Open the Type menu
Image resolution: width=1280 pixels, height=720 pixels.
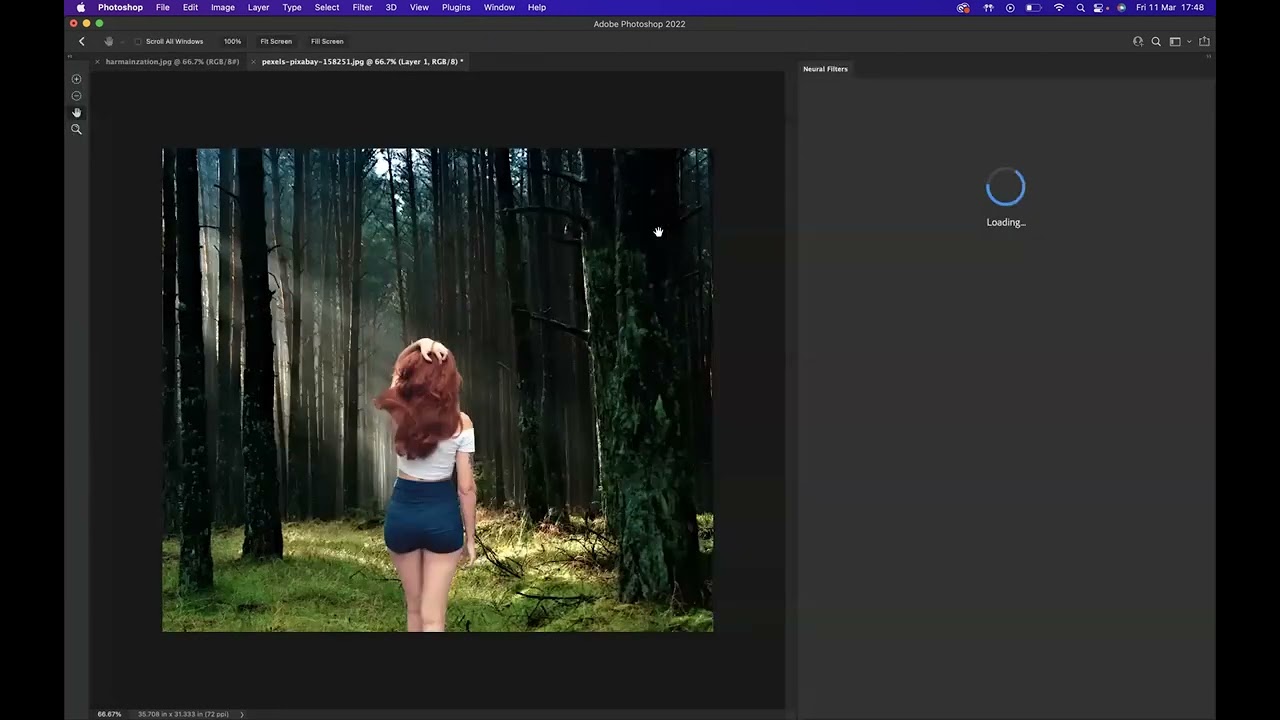[292, 7]
